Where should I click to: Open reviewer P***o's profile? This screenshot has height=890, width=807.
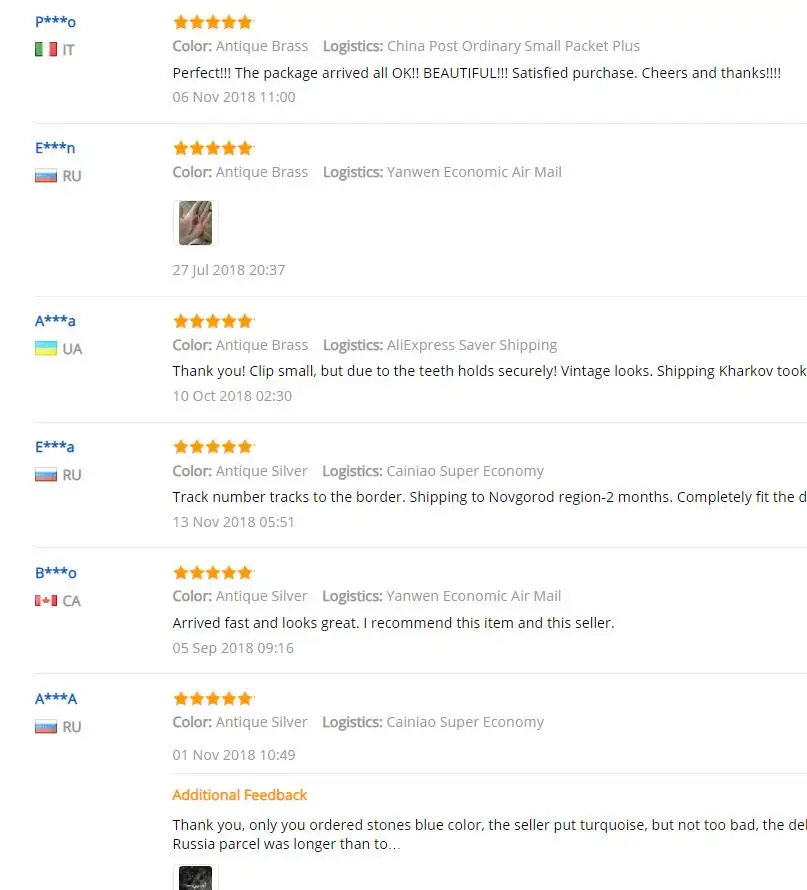(55, 22)
